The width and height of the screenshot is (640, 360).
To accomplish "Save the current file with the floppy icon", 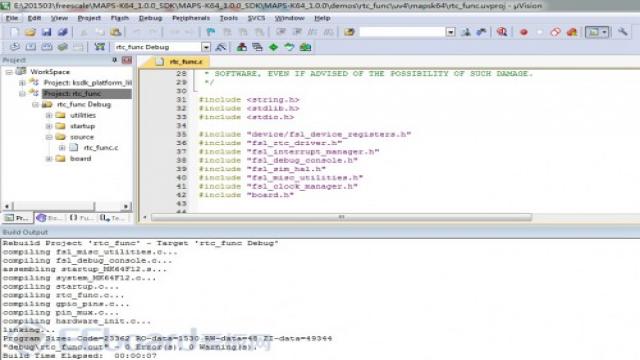I will tap(47, 32).
